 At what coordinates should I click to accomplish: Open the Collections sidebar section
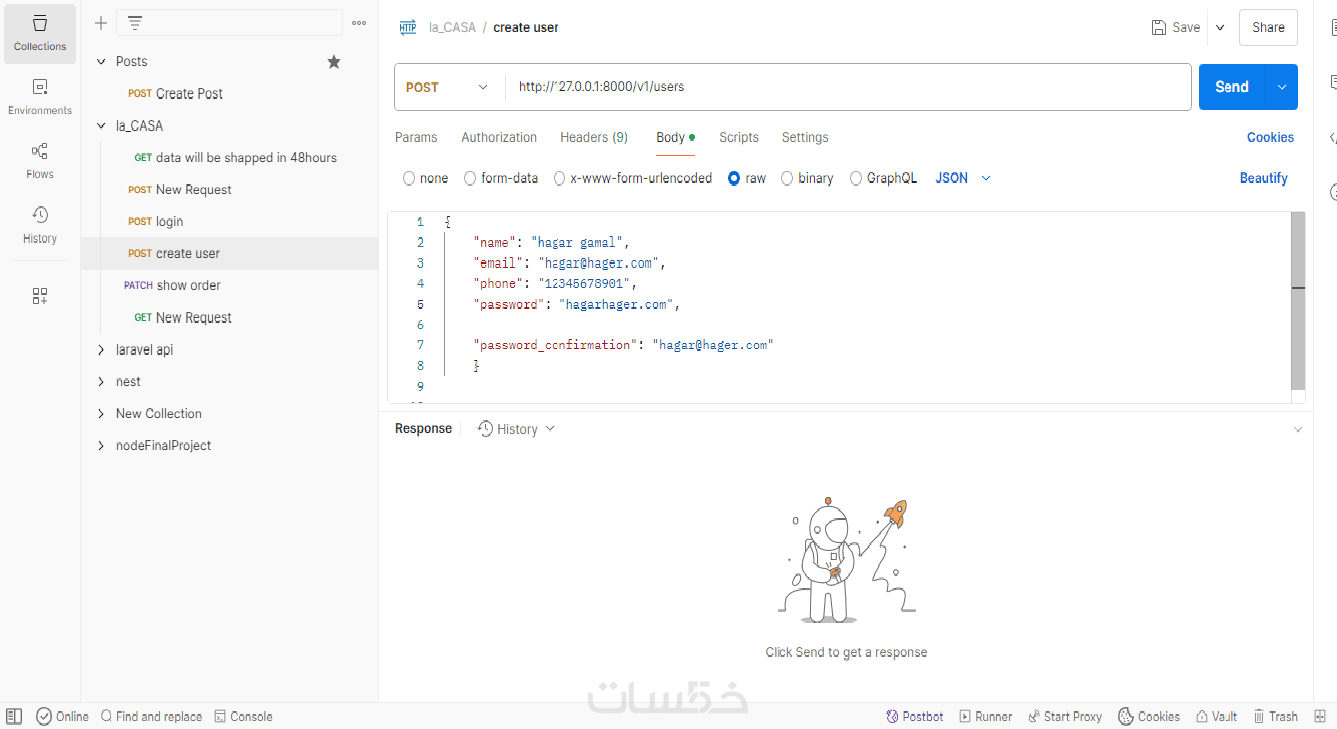[40, 34]
